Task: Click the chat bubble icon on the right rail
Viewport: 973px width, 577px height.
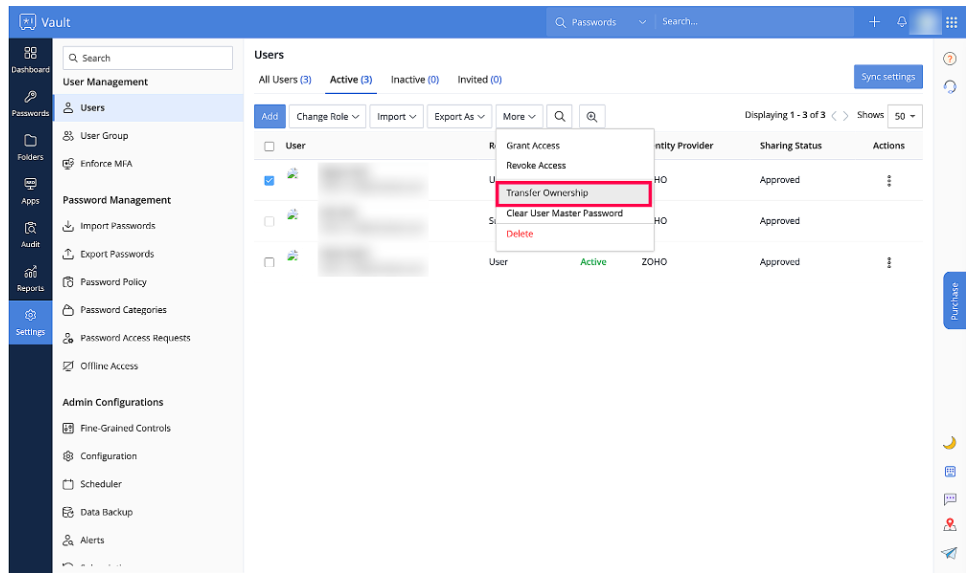Action: tap(949, 499)
